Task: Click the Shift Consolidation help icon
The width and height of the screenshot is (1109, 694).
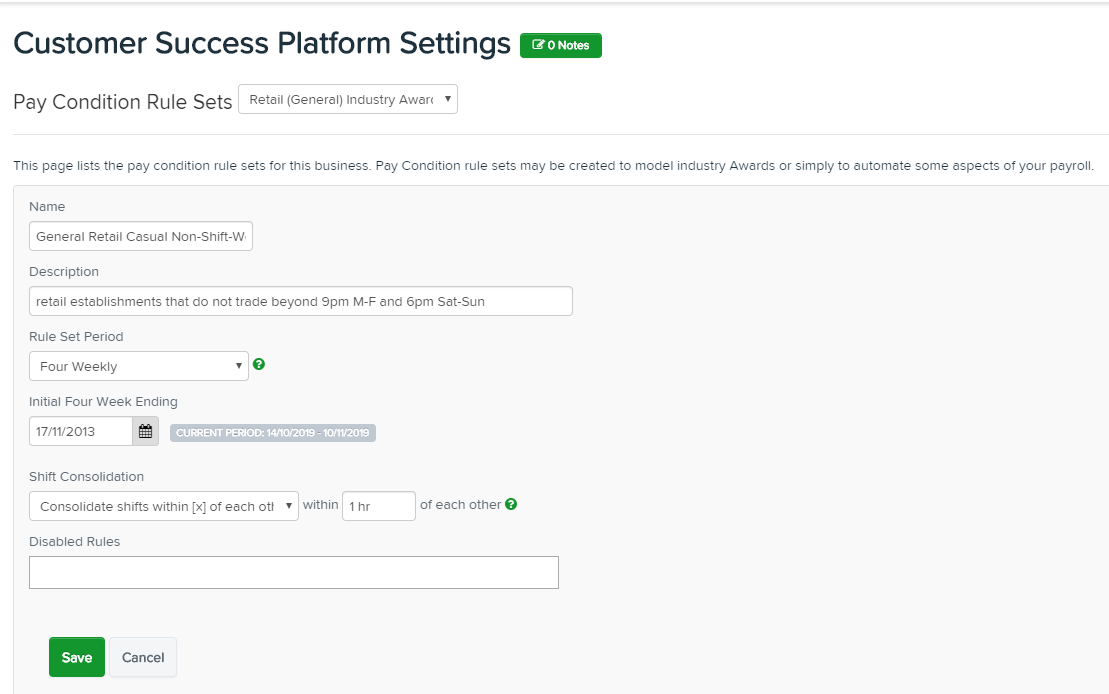Action: (511, 504)
